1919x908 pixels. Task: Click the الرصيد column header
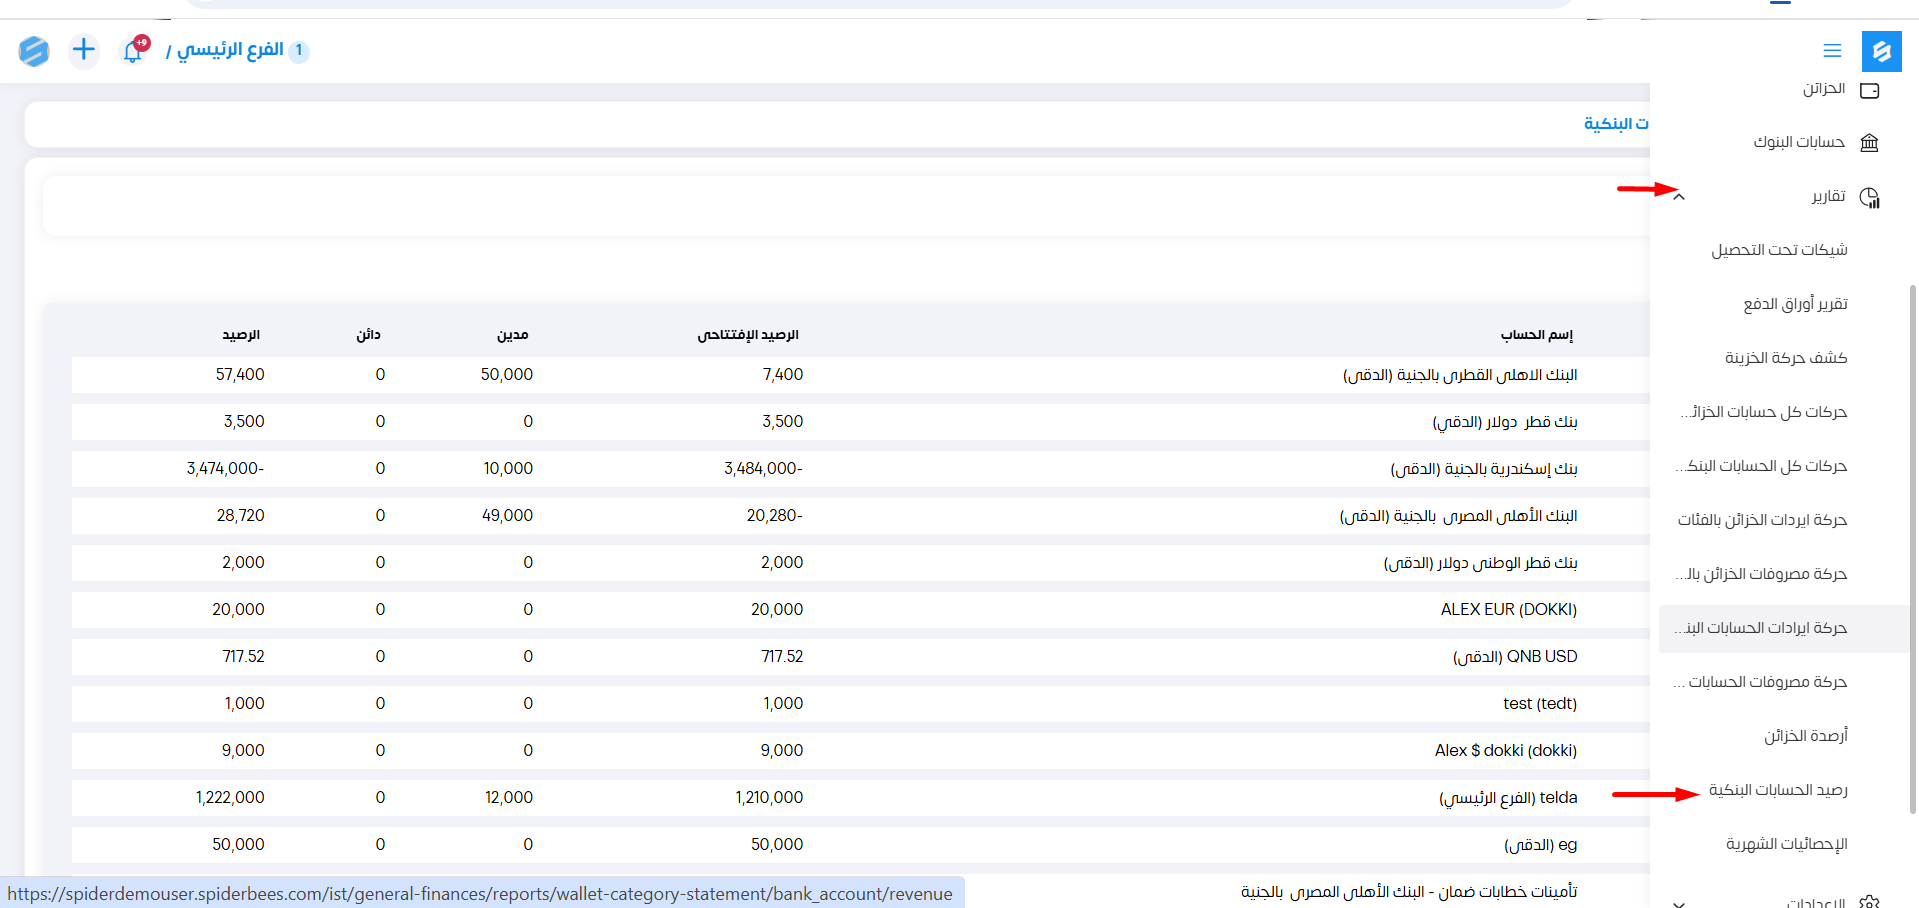[x=241, y=335]
